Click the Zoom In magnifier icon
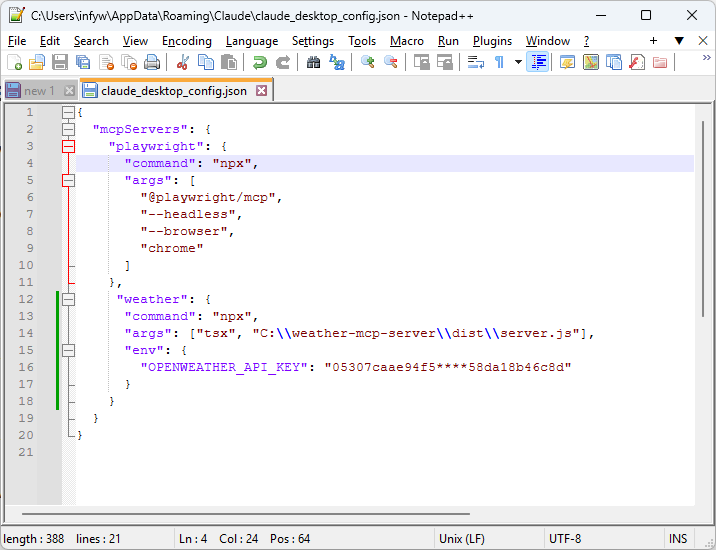The image size is (716, 550). tap(368, 62)
